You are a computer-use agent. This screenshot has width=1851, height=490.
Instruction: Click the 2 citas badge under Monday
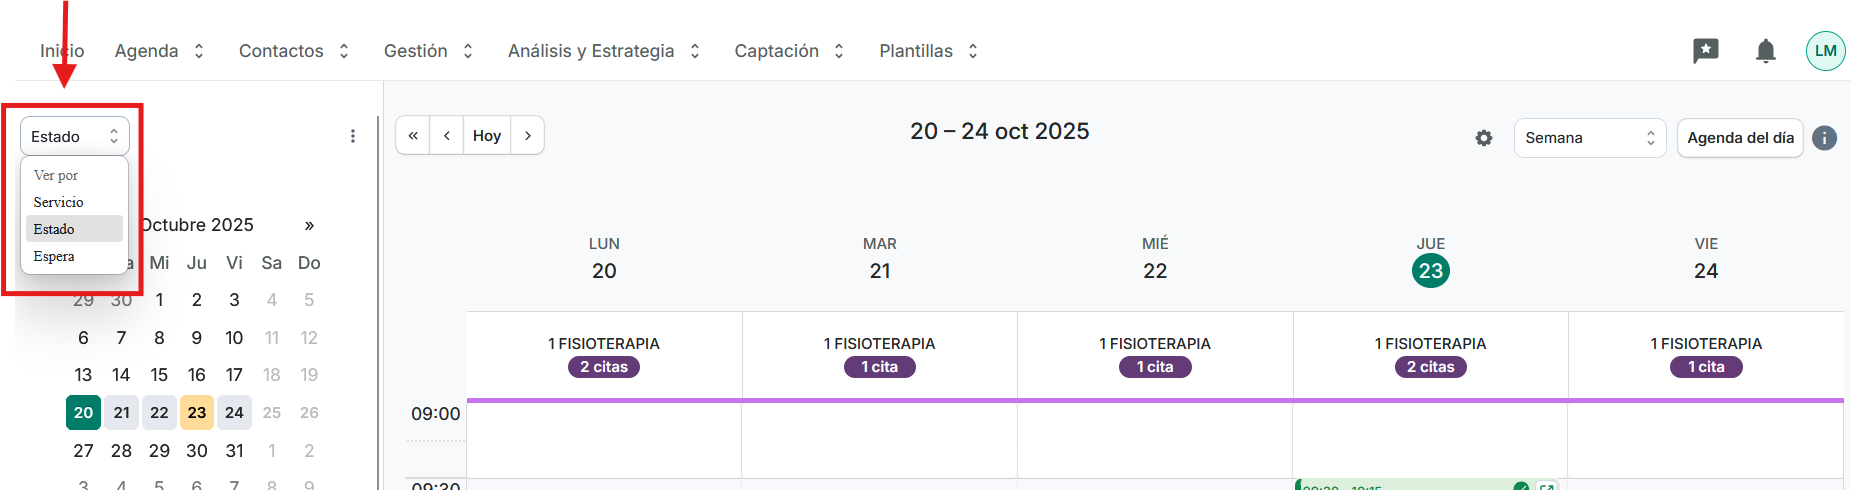(604, 367)
